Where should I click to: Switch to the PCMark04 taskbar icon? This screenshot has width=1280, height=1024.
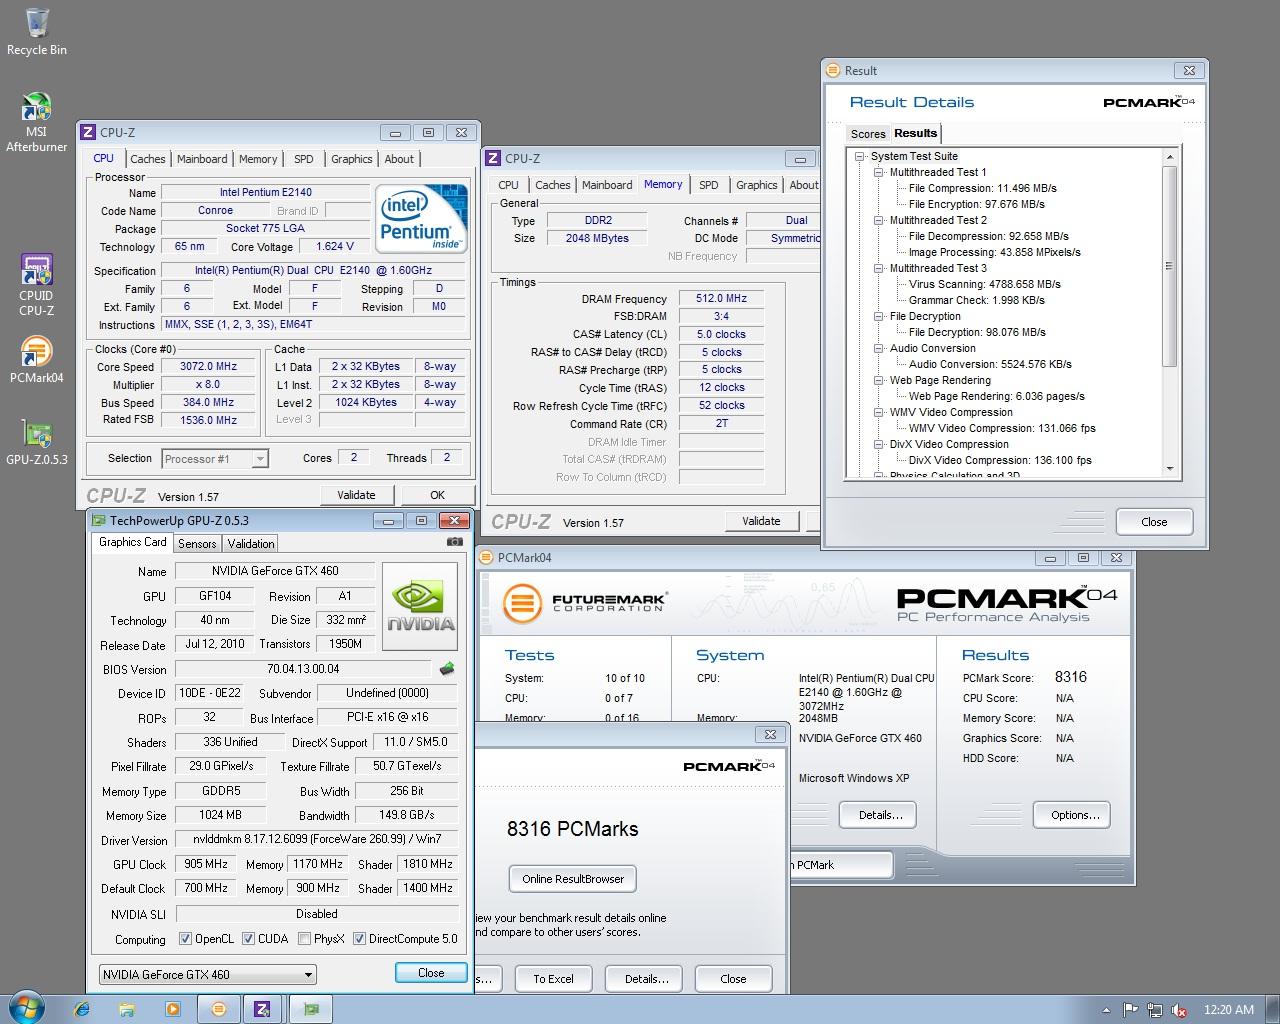(218, 1009)
